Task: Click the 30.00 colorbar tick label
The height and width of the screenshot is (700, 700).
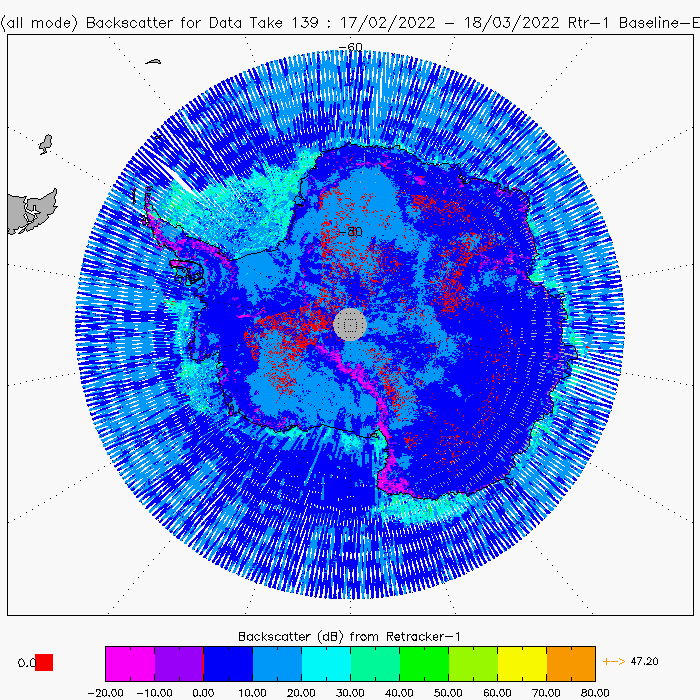Action: tap(350, 693)
